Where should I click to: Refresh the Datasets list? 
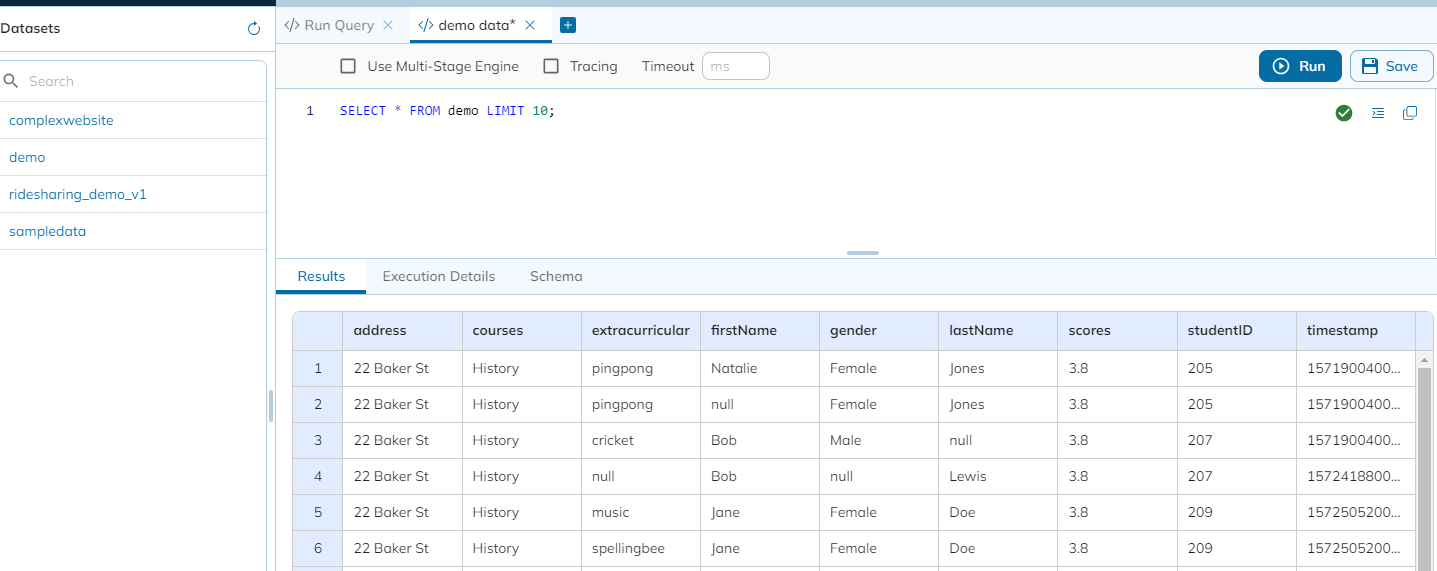click(x=254, y=29)
